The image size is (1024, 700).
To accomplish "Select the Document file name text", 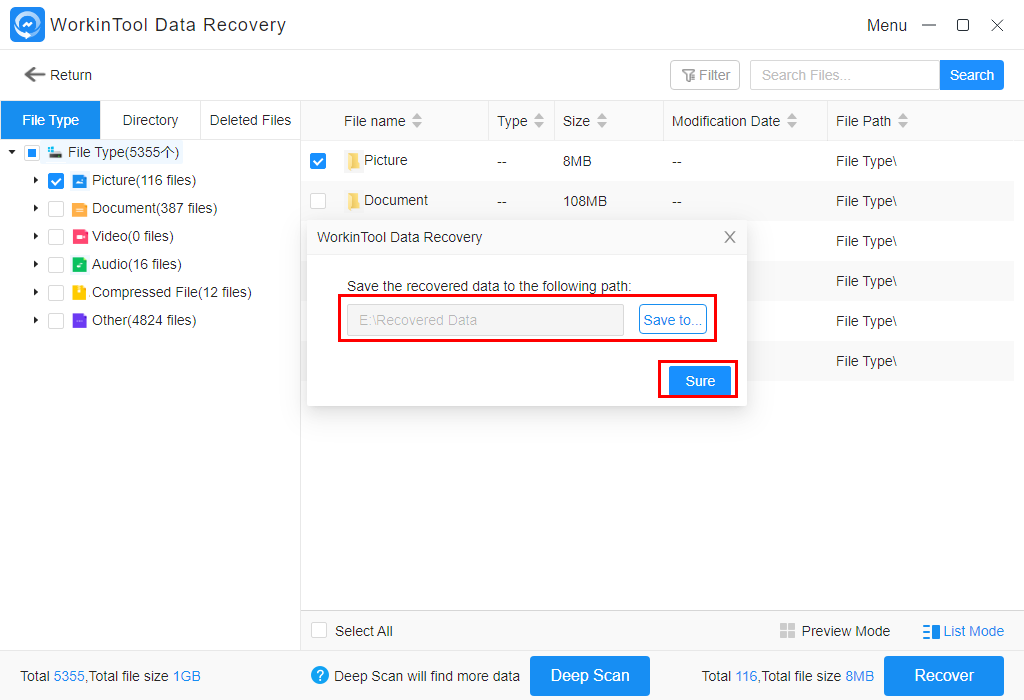I will click(396, 200).
